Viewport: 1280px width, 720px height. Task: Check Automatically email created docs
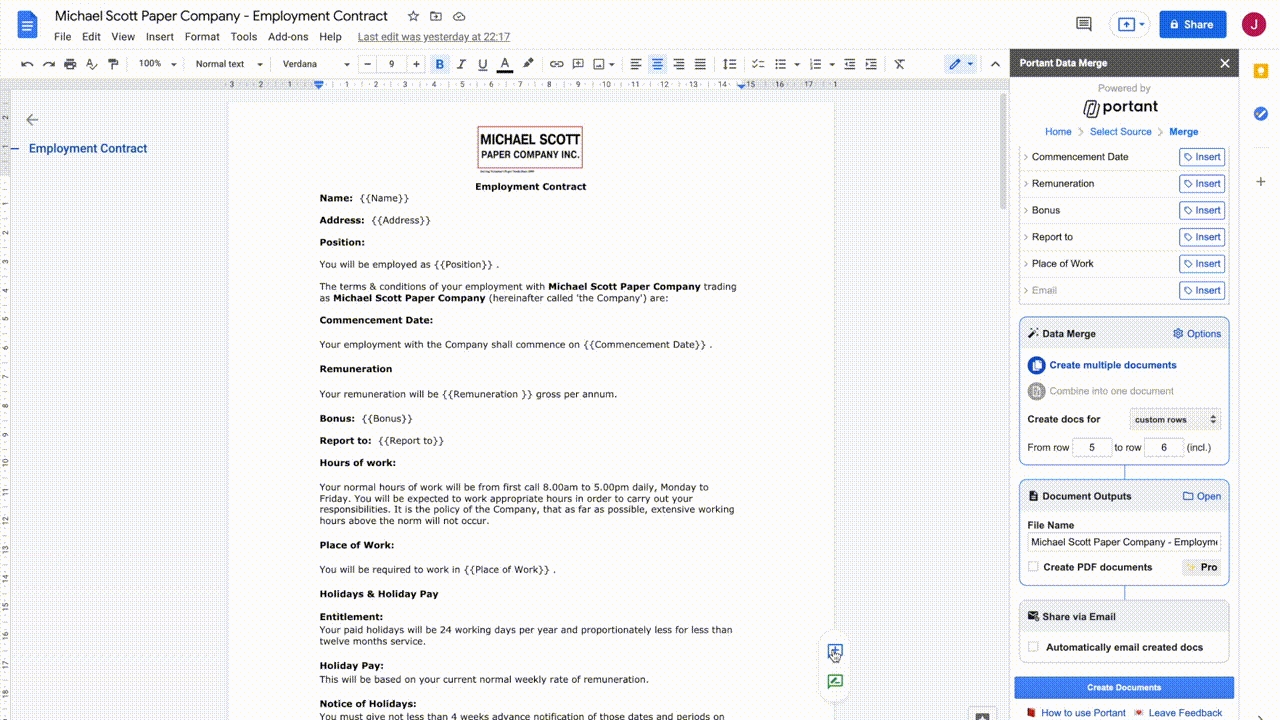point(1033,647)
